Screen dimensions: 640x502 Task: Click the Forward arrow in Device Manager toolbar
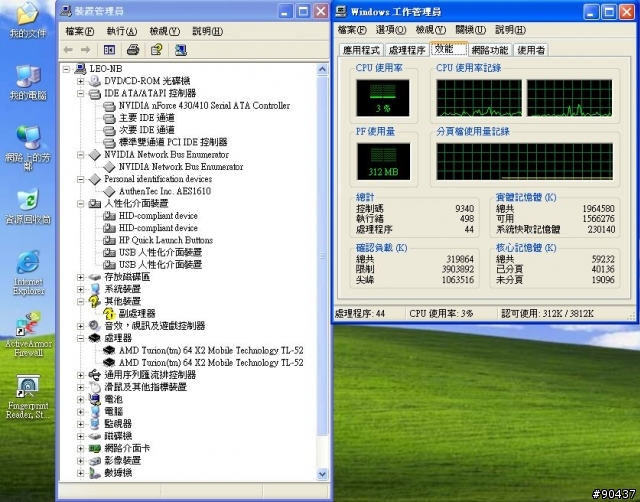[x=85, y=50]
